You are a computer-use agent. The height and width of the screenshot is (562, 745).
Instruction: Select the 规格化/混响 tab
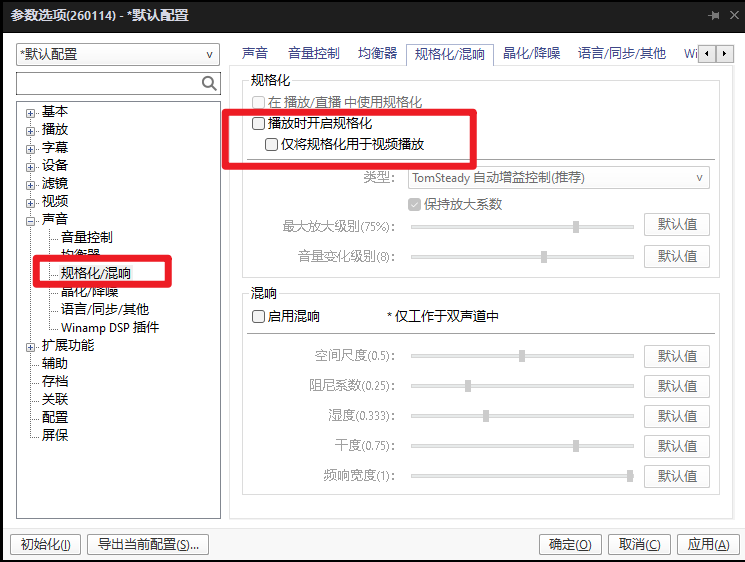[x=449, y=54]
